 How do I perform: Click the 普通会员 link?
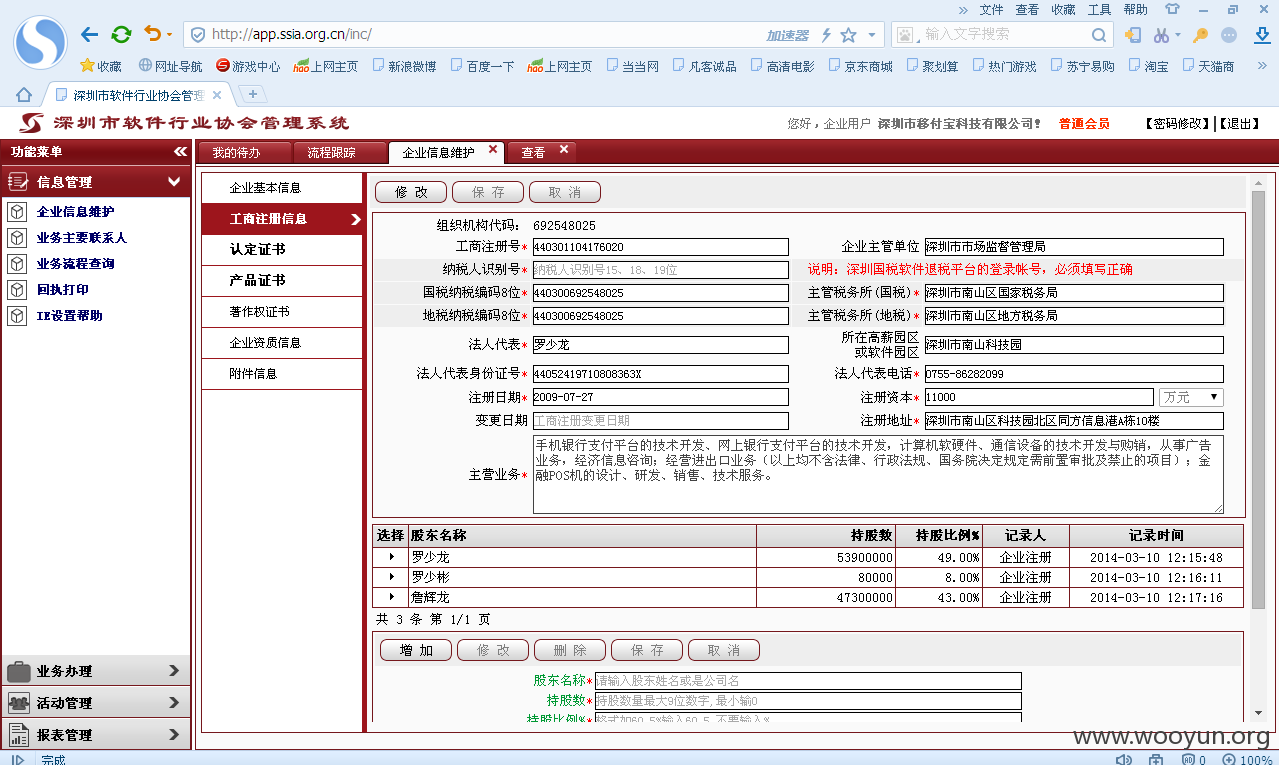[1084, 123]
